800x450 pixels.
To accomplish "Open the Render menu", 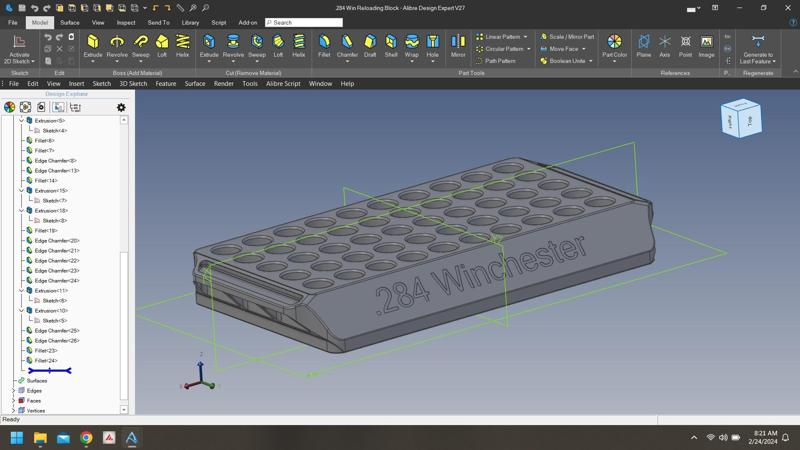I will [223, 84].
